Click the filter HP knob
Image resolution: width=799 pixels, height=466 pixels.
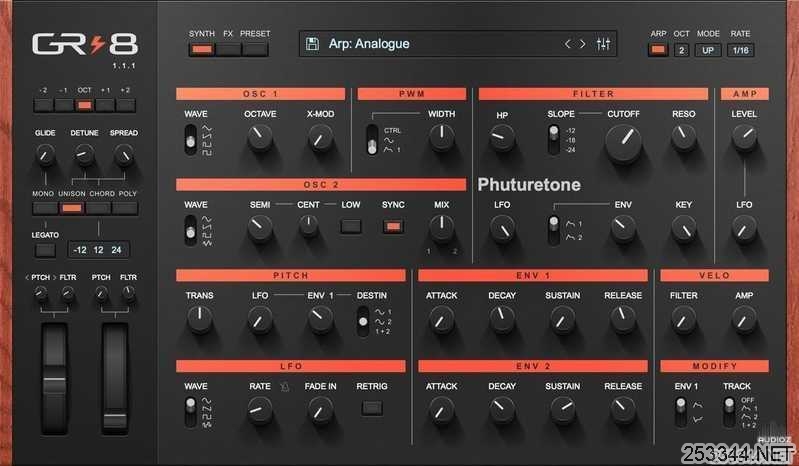click(x=502, y=138)
